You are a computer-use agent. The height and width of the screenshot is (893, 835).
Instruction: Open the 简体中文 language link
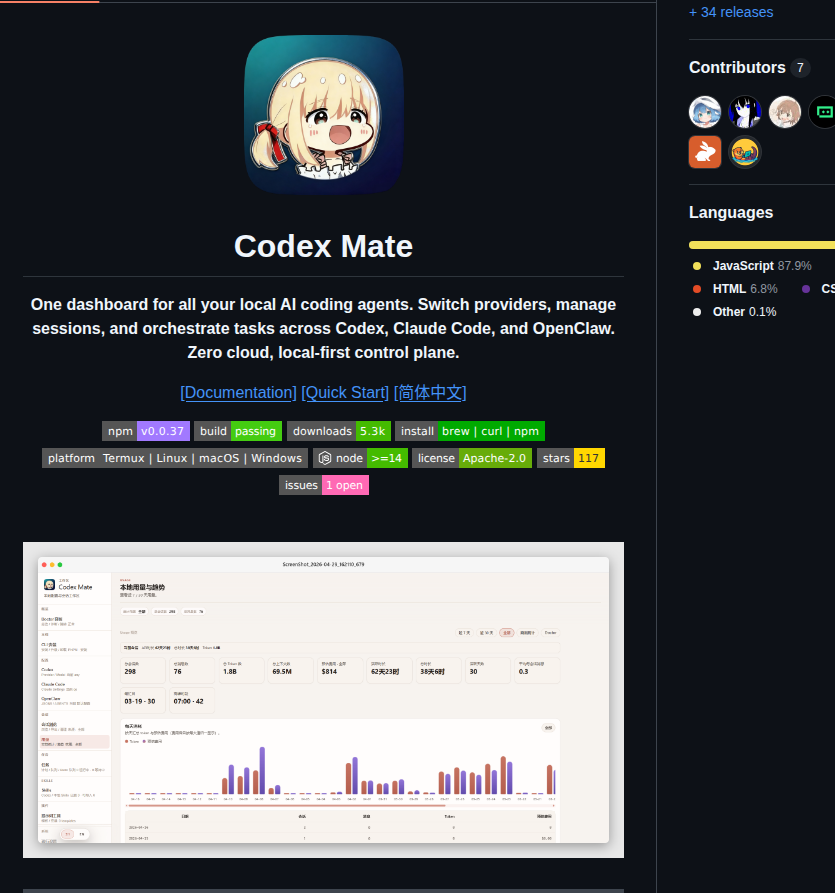[430, 392]
